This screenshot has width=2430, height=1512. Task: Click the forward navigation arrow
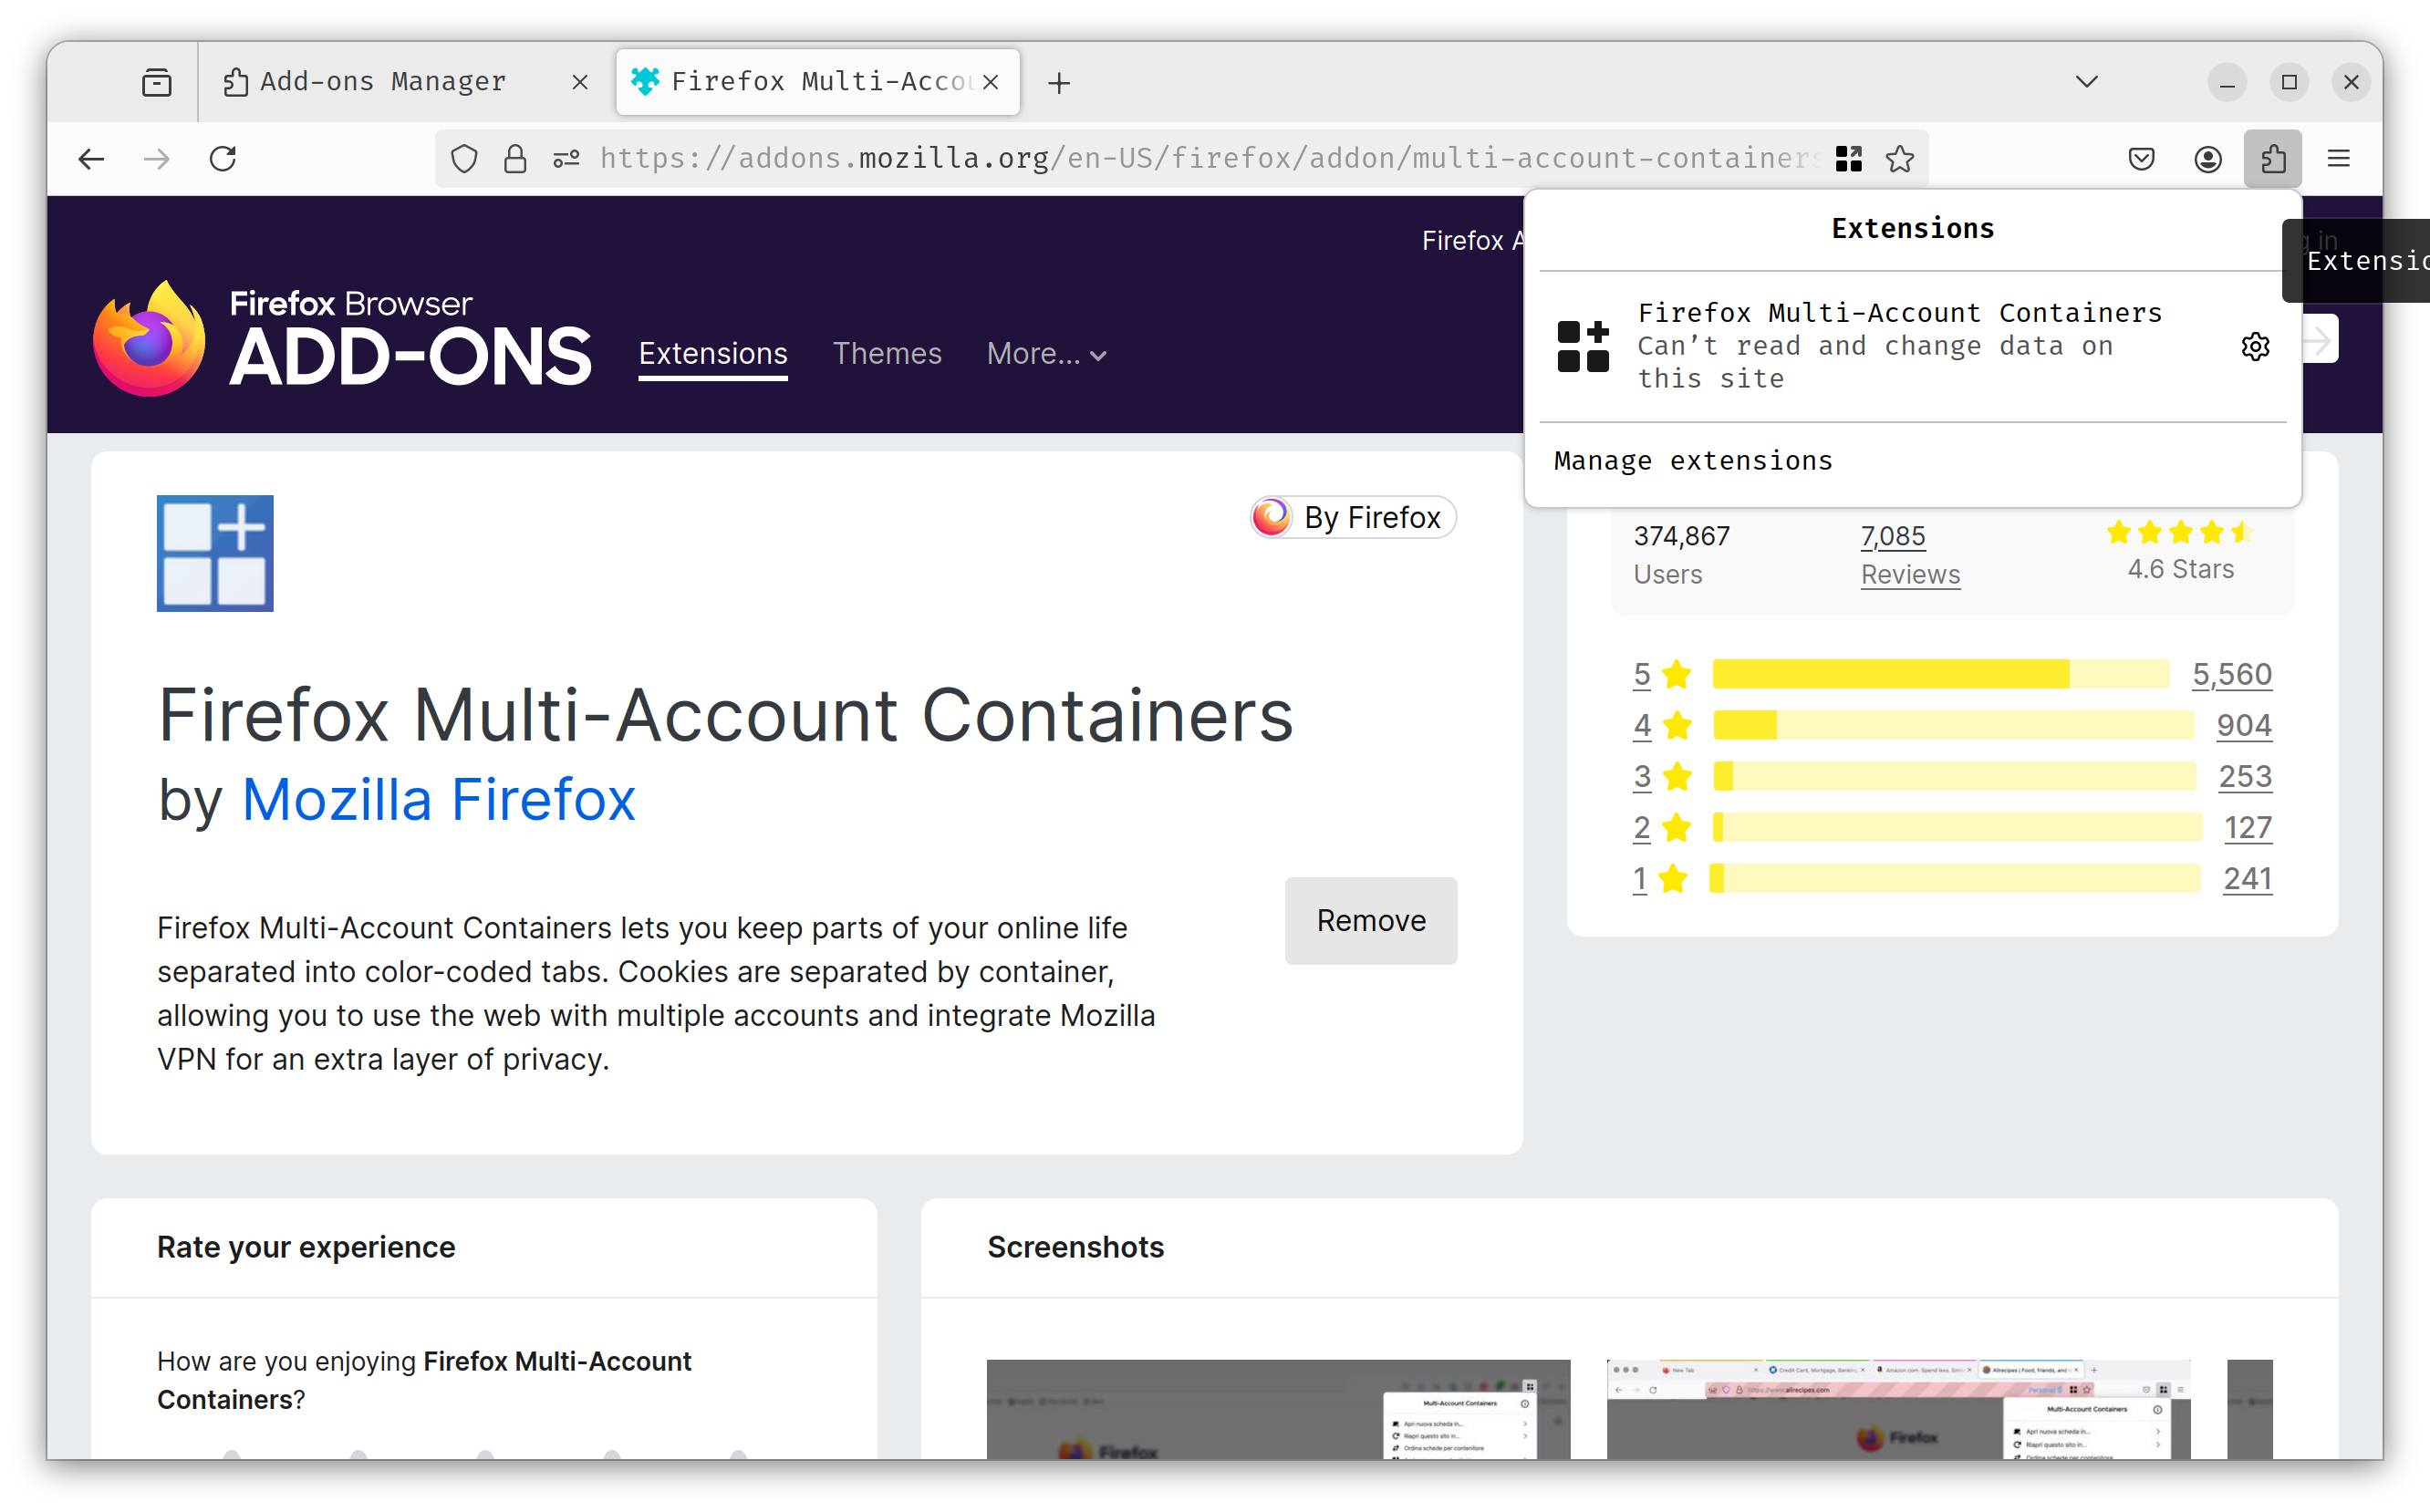tap(157, 159)
